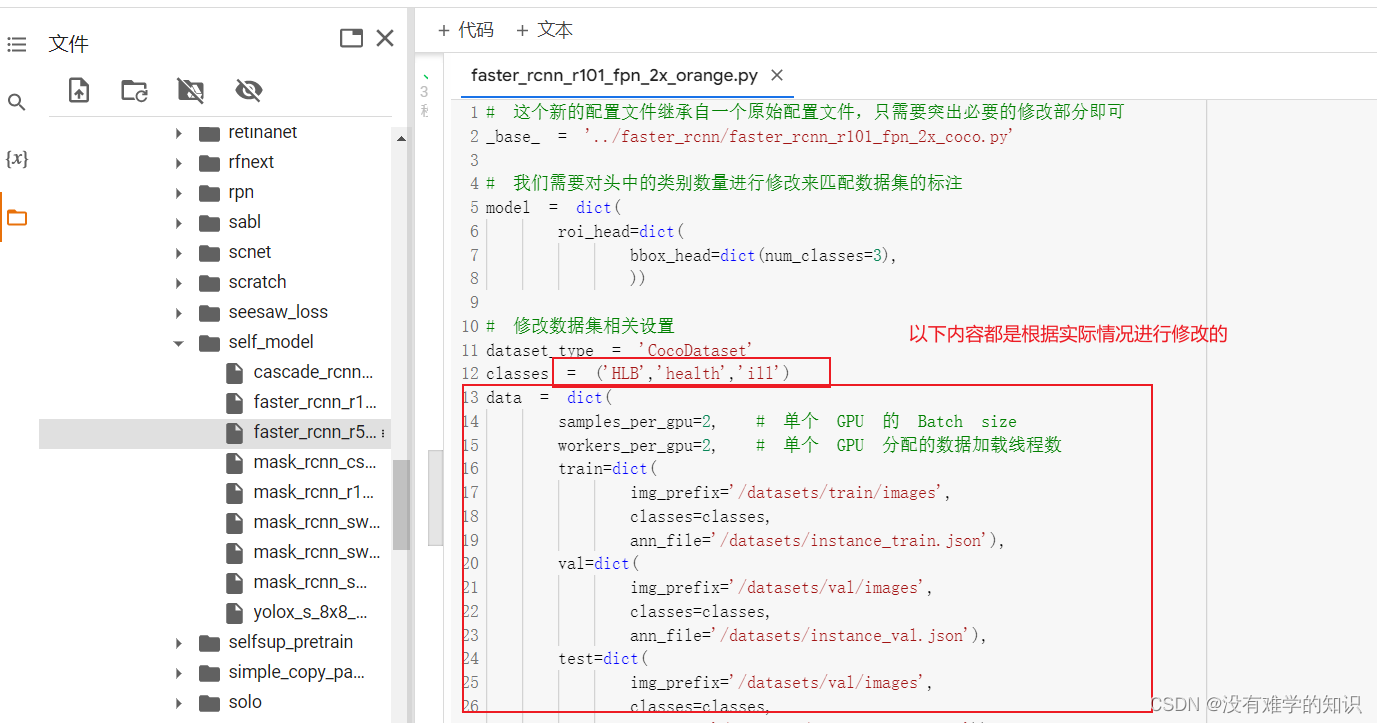Click the roi_head=dict( text on line 6

pyautogui.click(x=619, y=231)
